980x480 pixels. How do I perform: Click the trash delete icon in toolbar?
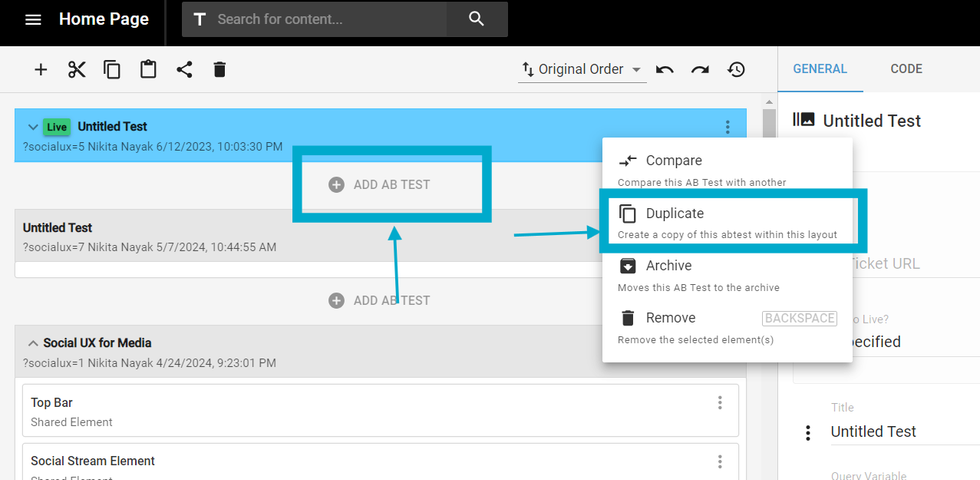220,70
